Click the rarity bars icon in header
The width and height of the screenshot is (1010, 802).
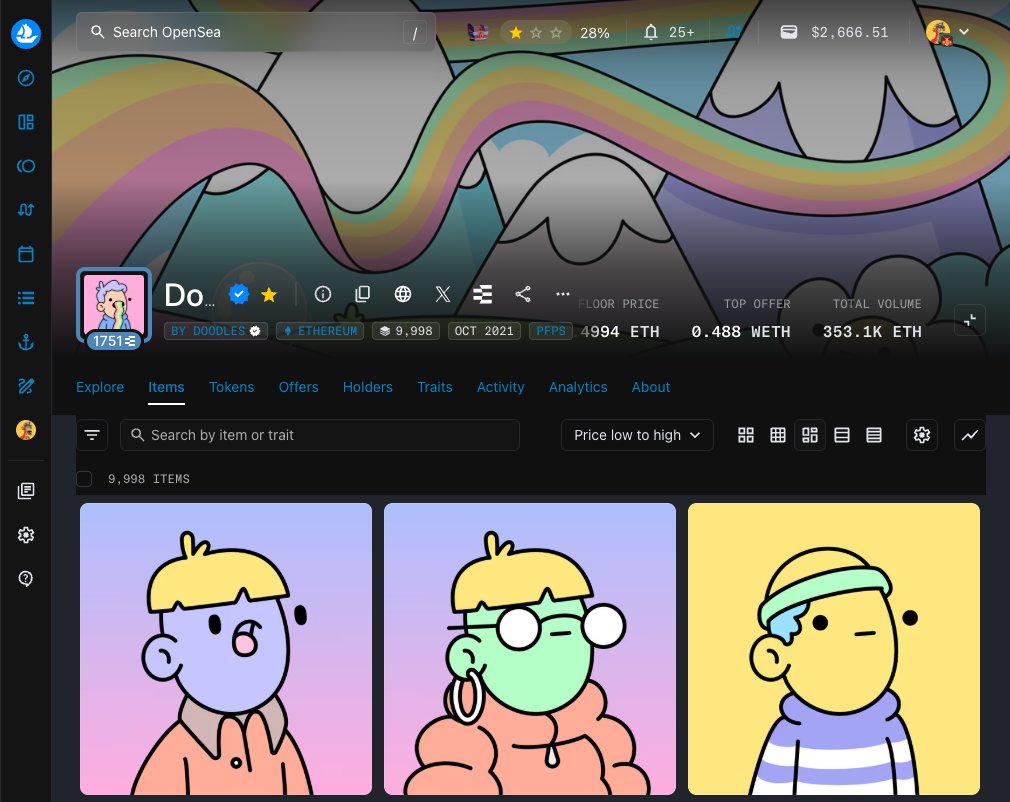(x=482, y=294)
